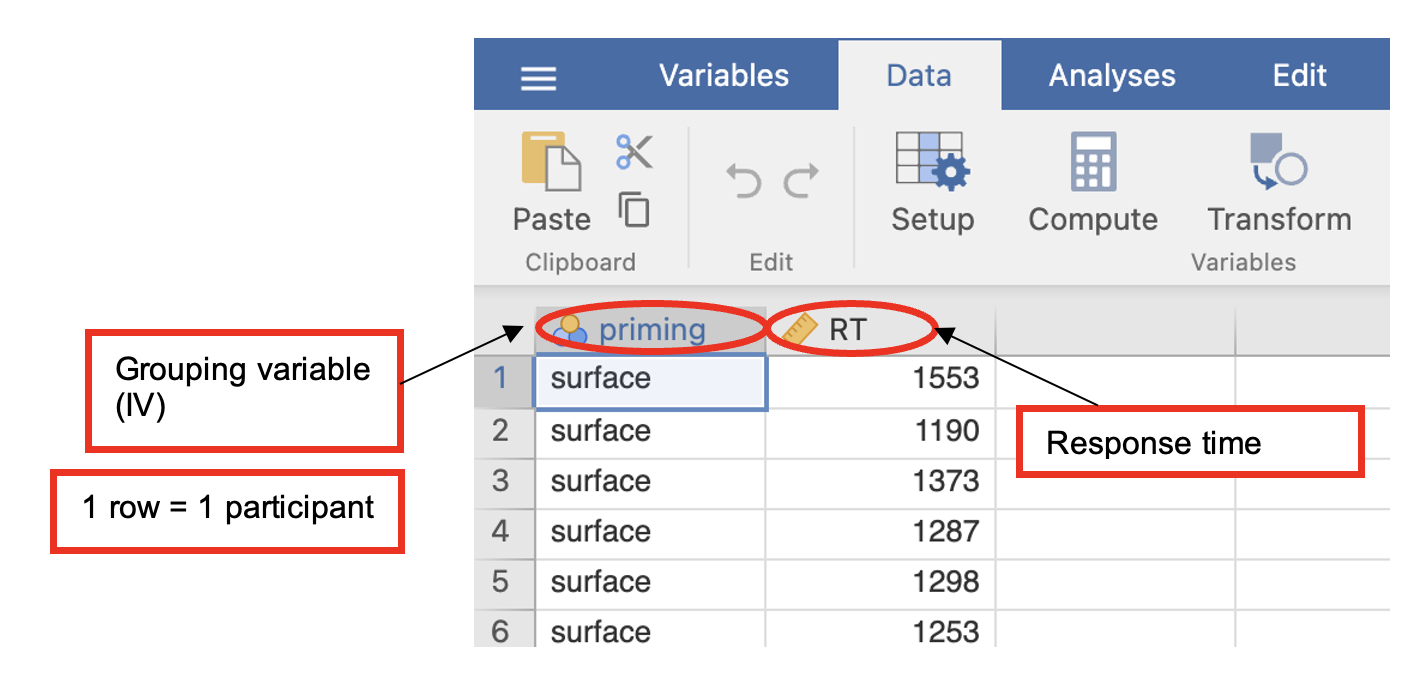1412x686 pixels.
Task: Select row number 3 header
Action: [x=502, y=481]
